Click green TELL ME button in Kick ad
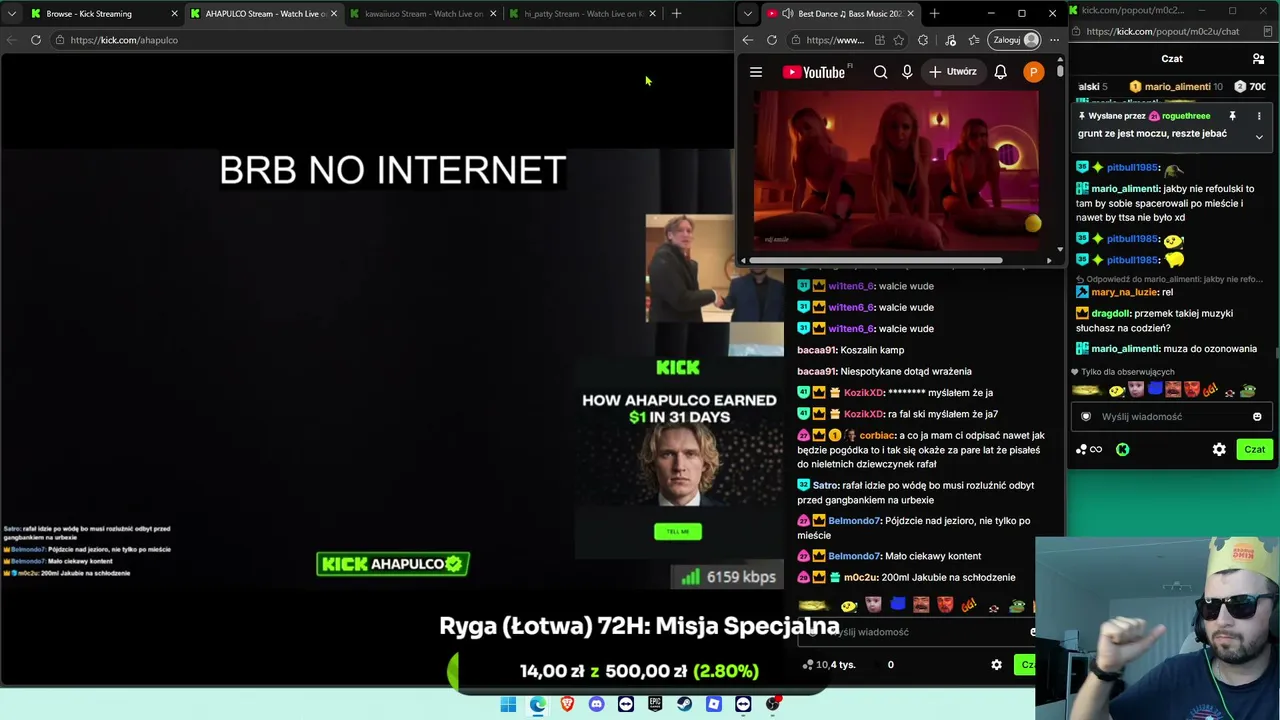 (678, 531)
